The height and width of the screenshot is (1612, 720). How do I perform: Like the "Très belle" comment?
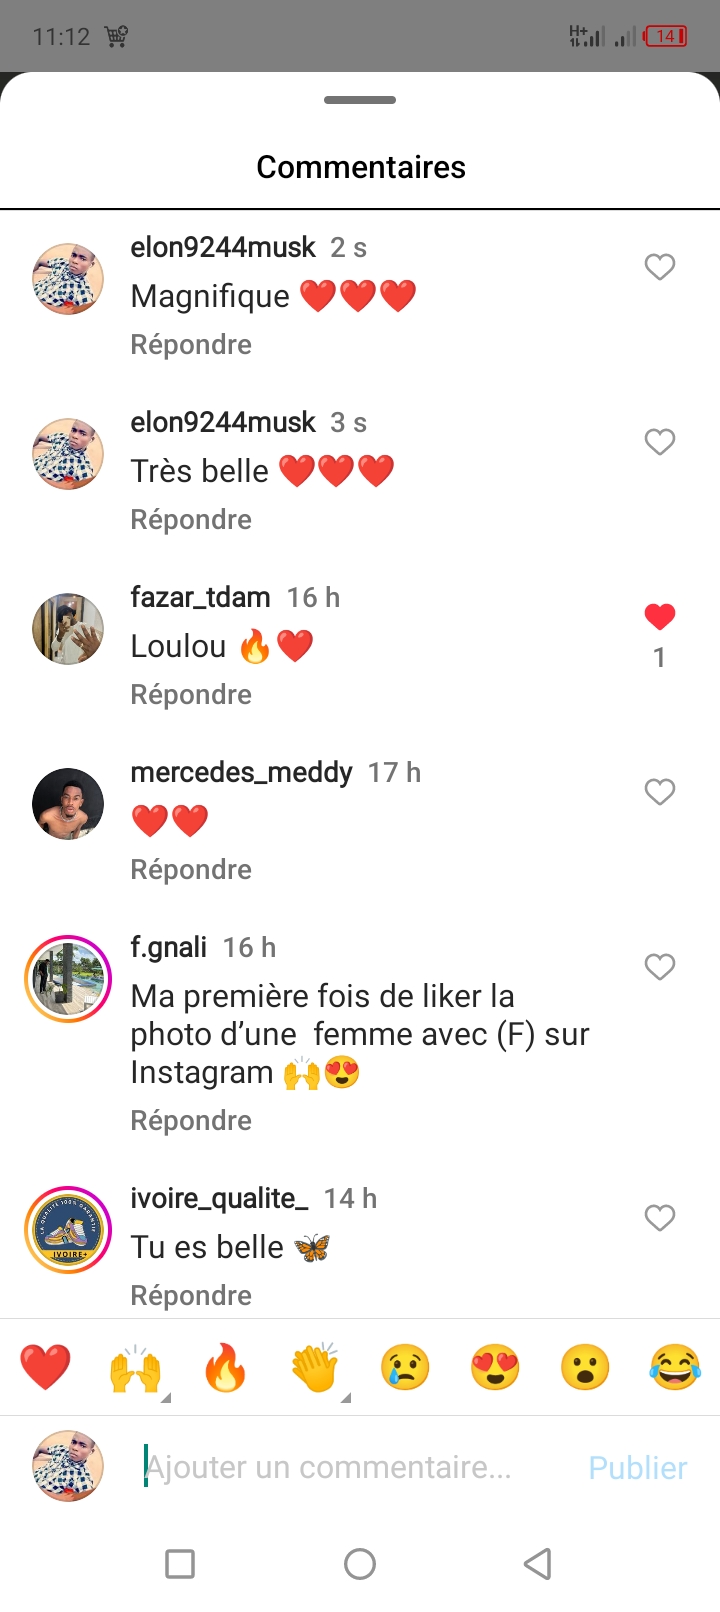click(659, 442)
